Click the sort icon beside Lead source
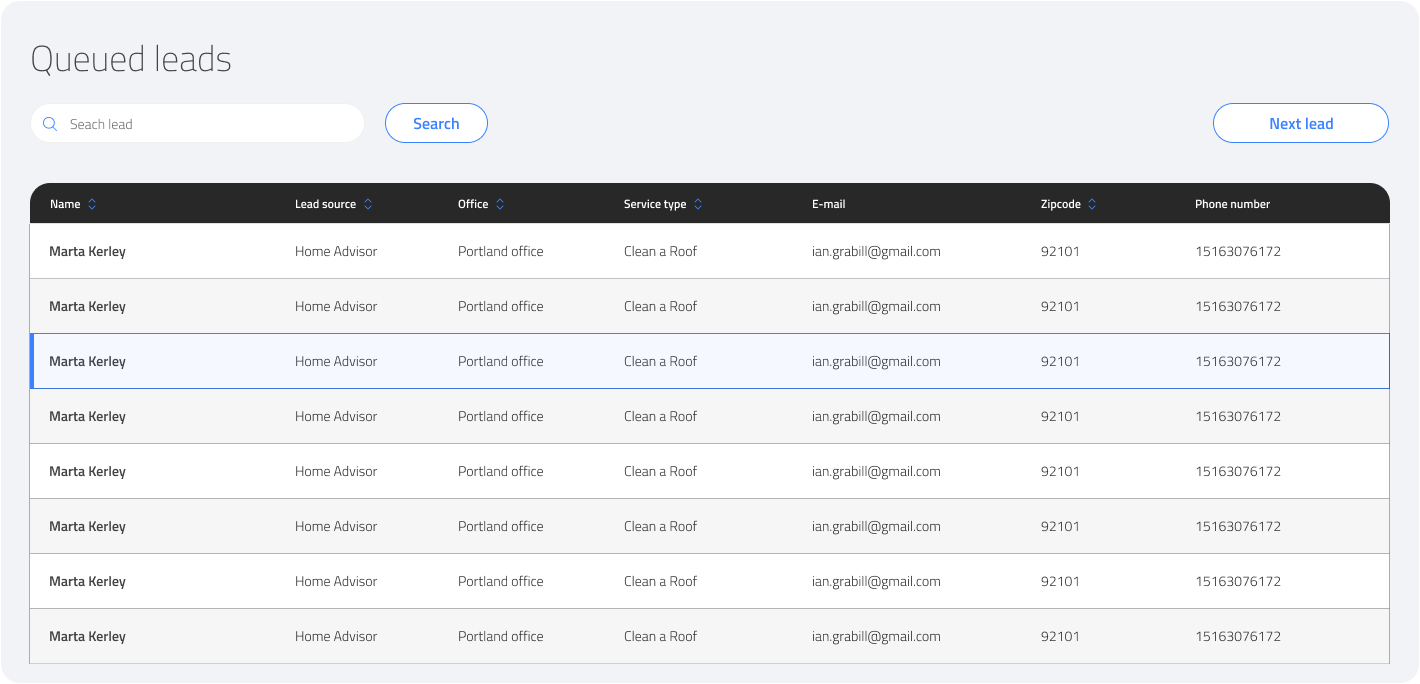 pos(368,203)
